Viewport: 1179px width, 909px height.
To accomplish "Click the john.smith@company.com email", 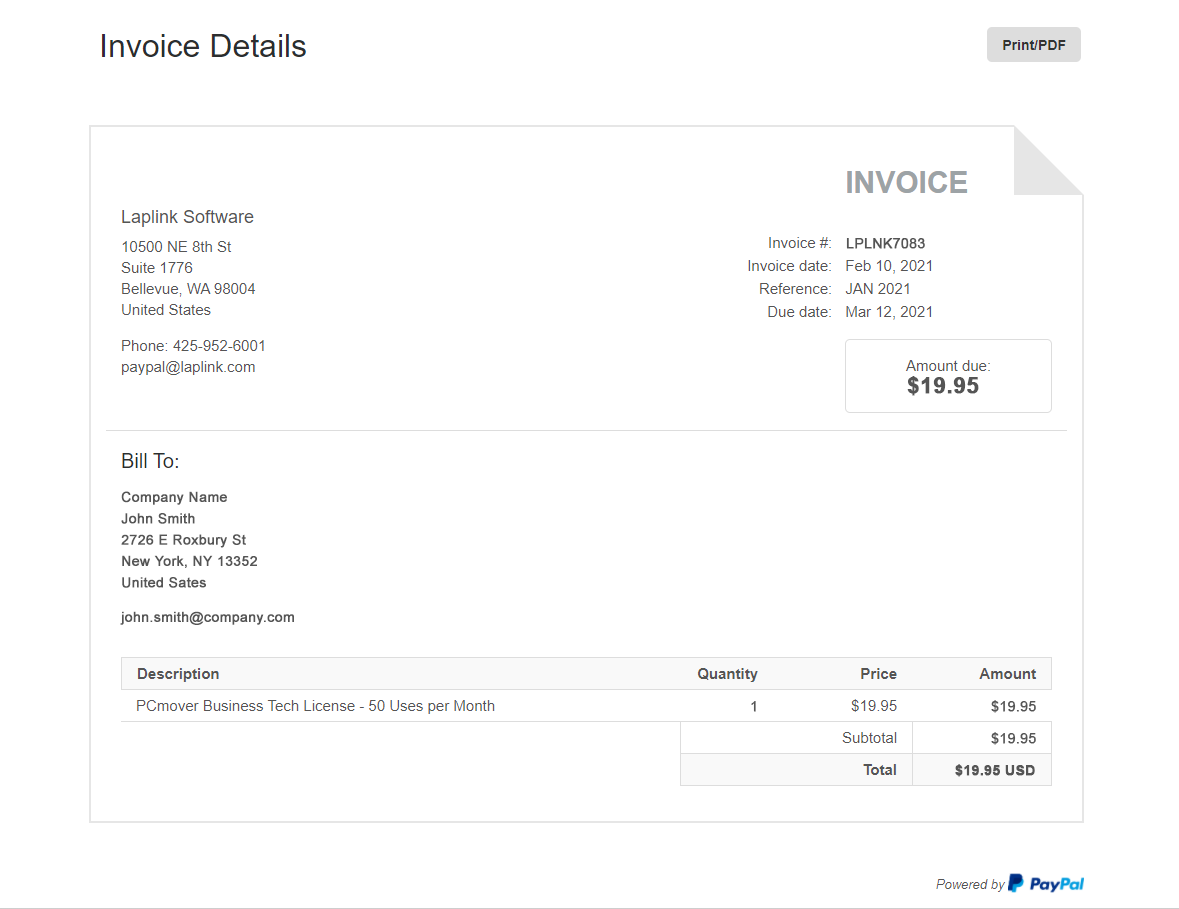I will 208,617.
